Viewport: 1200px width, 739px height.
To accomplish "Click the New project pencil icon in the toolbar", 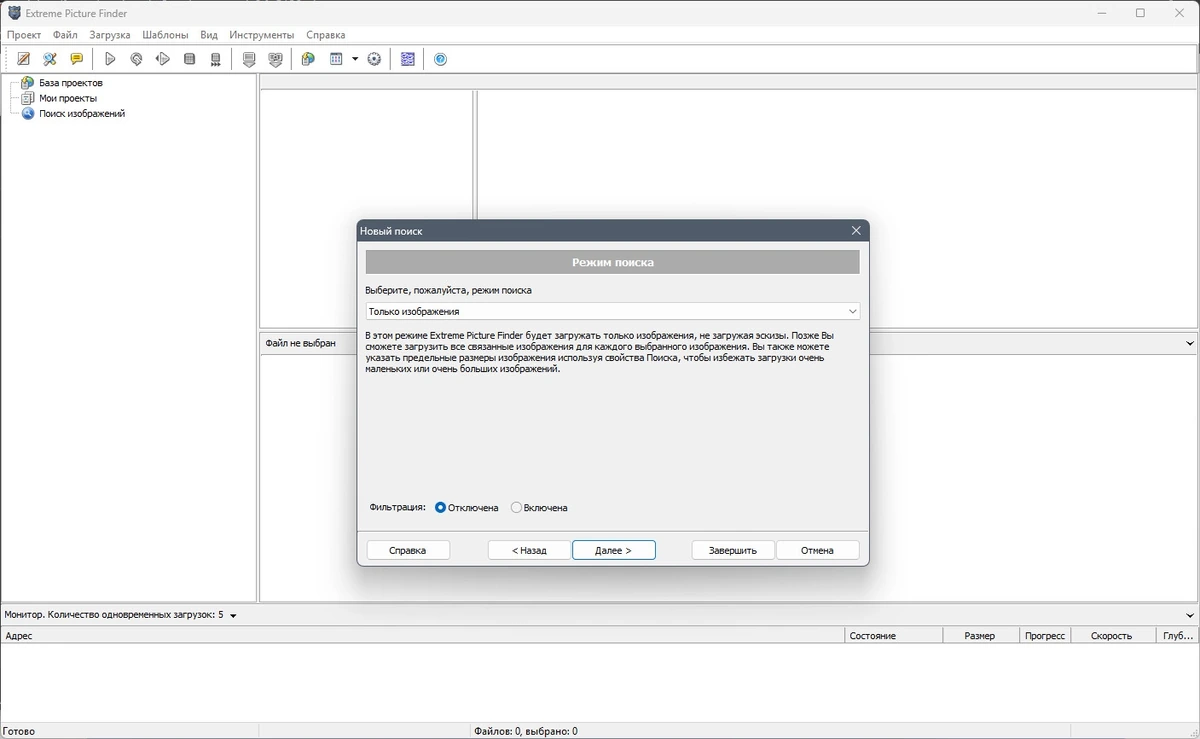I will point(24,59).
